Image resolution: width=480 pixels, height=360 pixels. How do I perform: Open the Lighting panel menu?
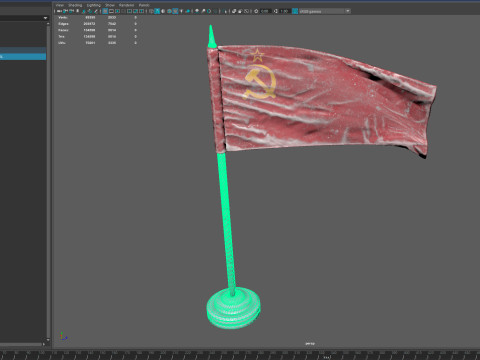coord(94,5)
